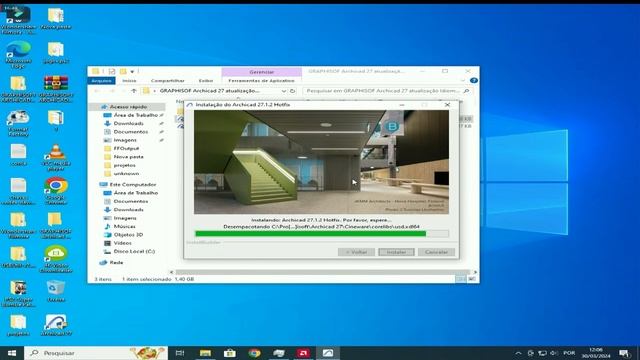Click the Windows Start button
The image size is (640, 360).
click(x=12, y=353)
